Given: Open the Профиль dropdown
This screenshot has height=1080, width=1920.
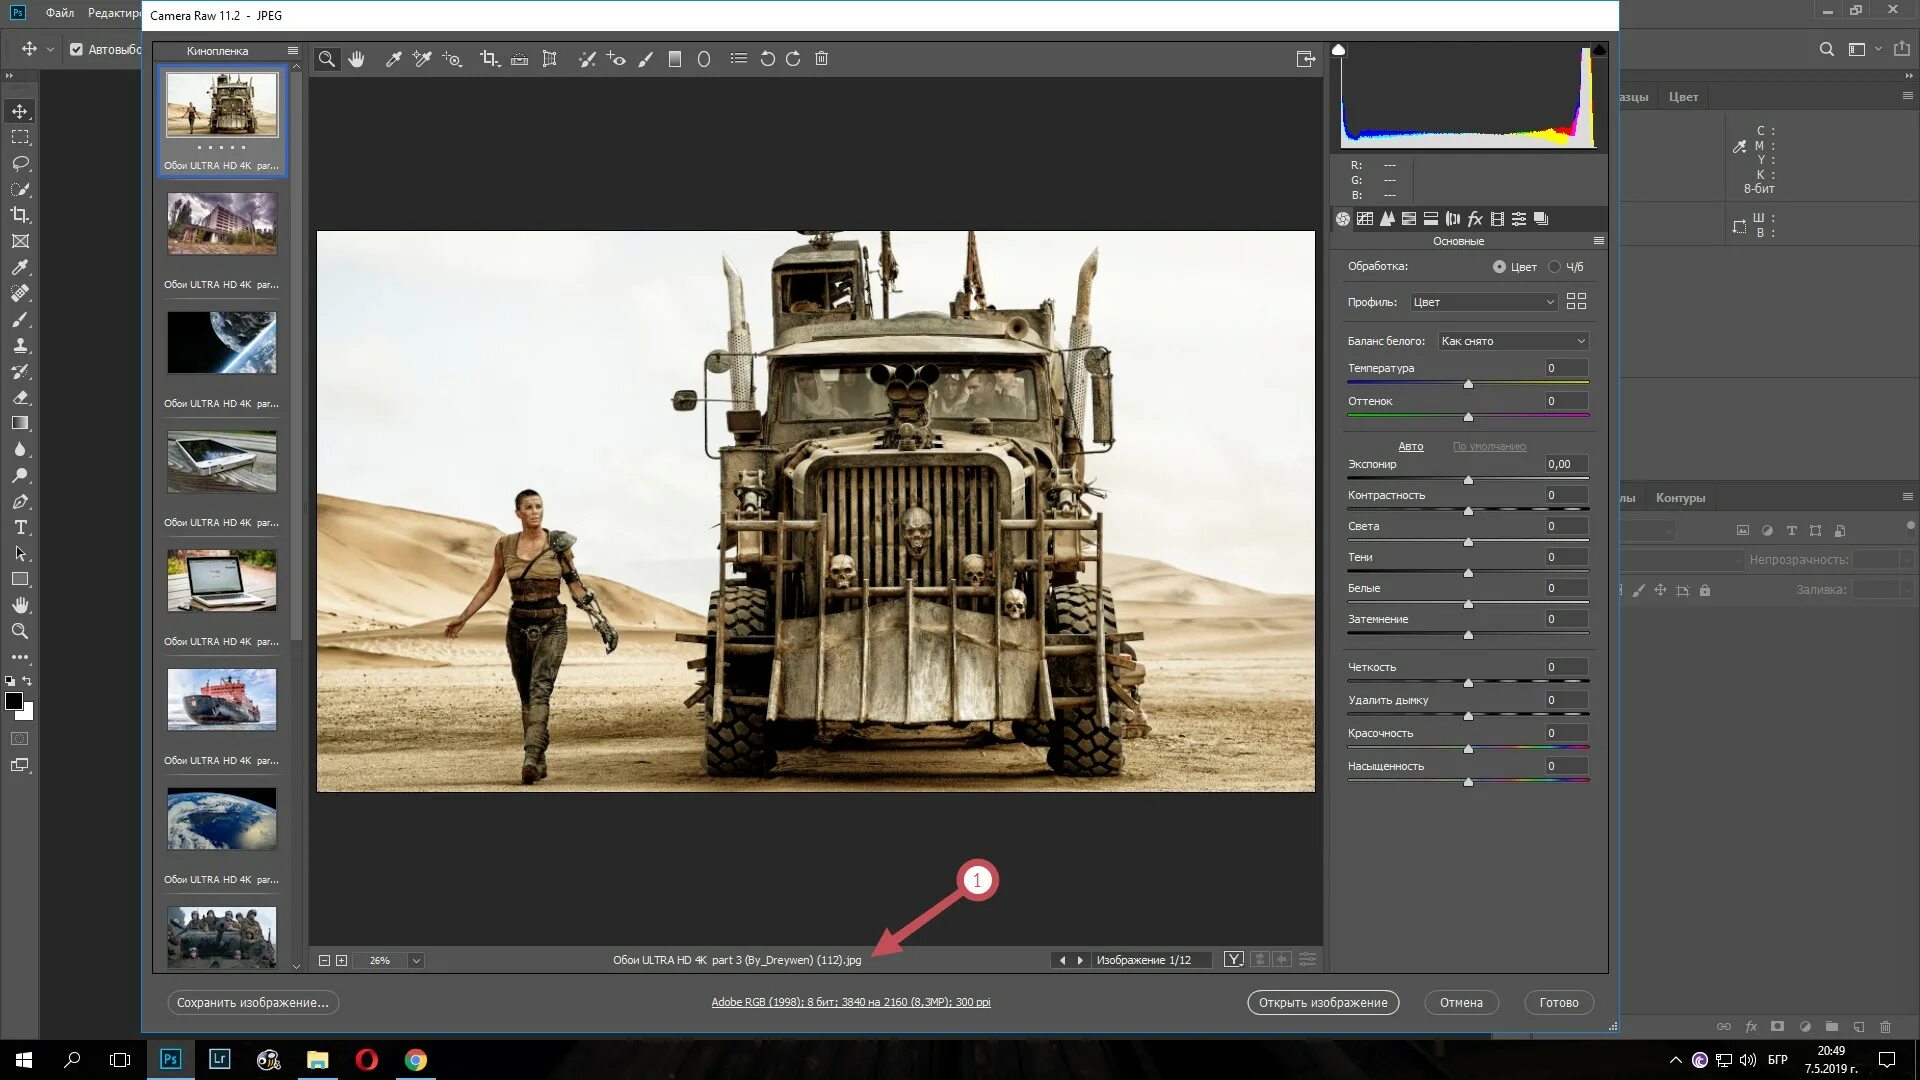Looking at the screenshot, I should (x=1484, y=302).
